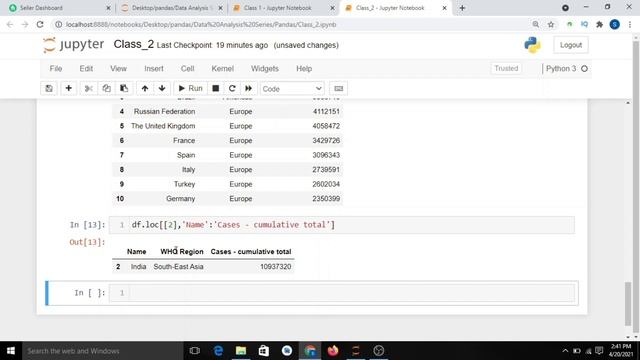Click the Trusted notebook indicator
640x360 pixels.
[506, 69]
